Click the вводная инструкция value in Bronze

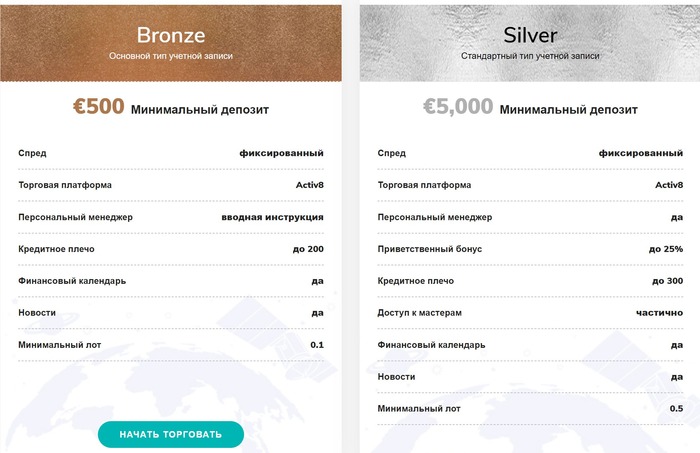click(272, 217)
